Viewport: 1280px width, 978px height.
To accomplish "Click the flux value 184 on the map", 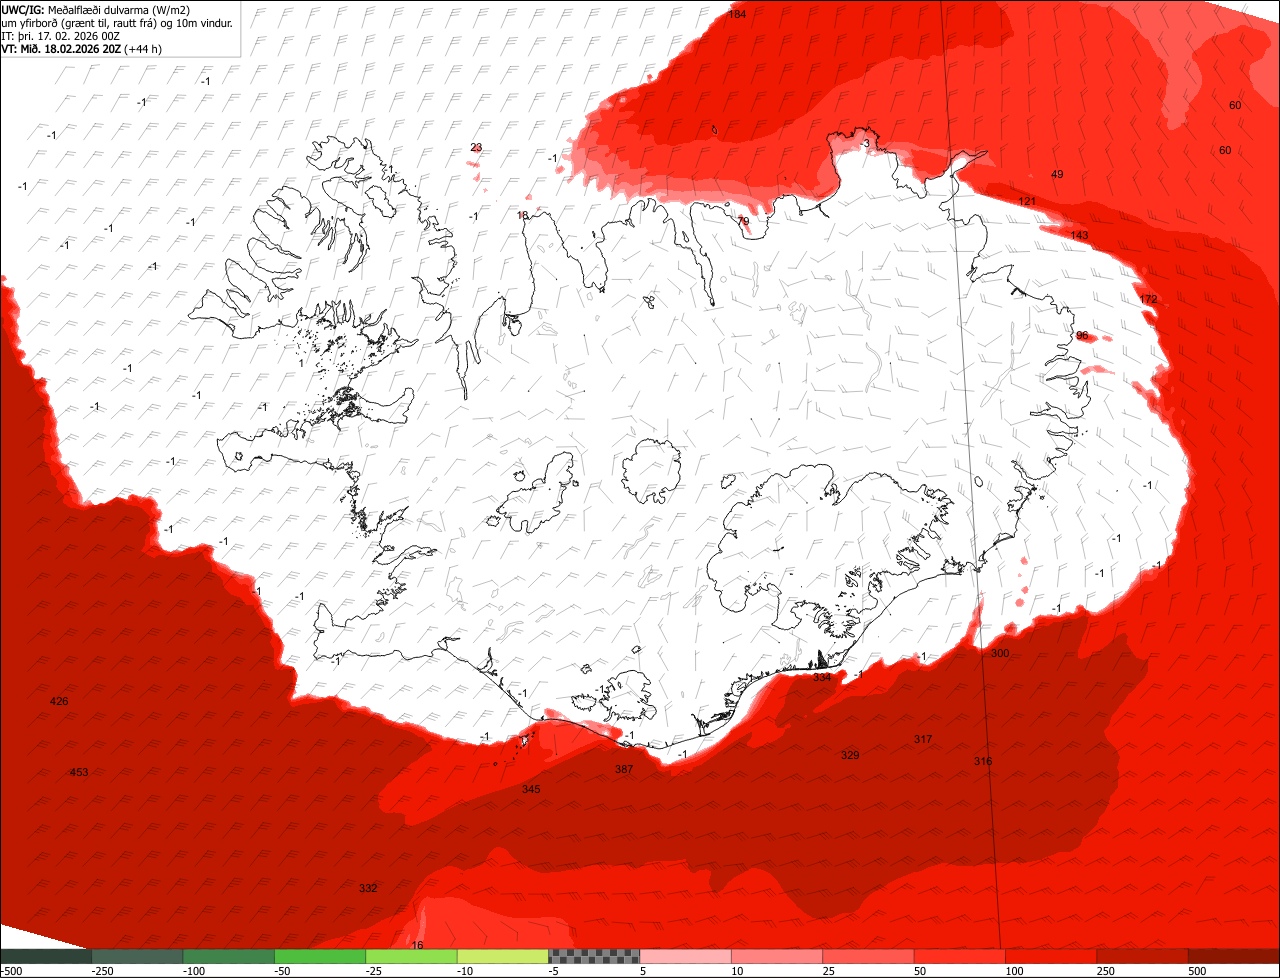I will (x=738, y=14).
